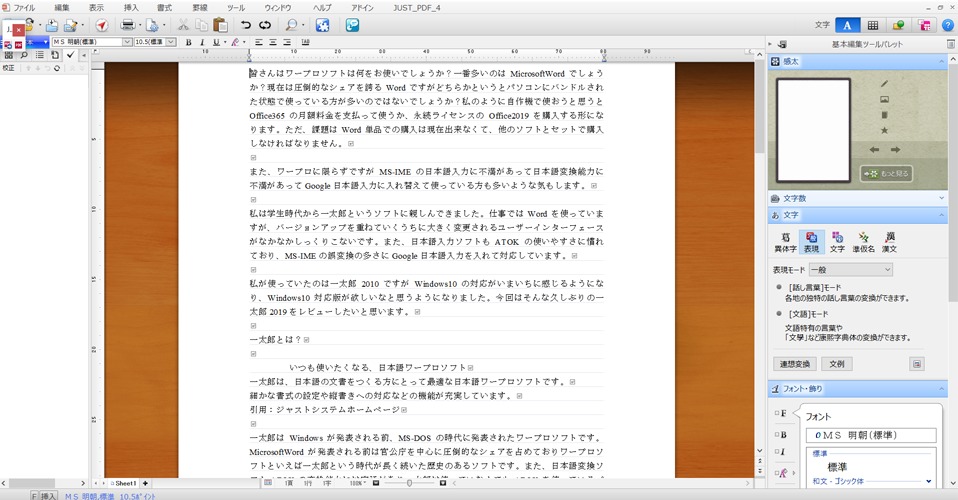958x500 pixels.
Task: Expand the 文字数 panel
Action: point(942,198)
